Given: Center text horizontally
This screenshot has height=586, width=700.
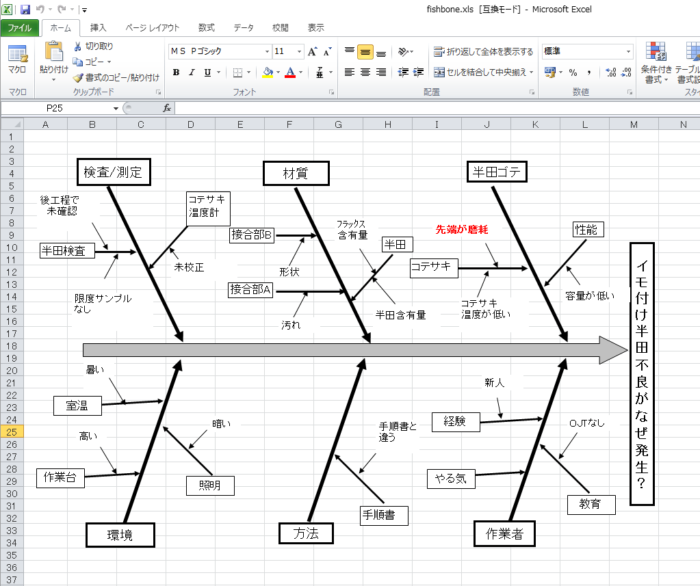Looking at the screenshot, I should pyautogui.click(x=365, y=72).
